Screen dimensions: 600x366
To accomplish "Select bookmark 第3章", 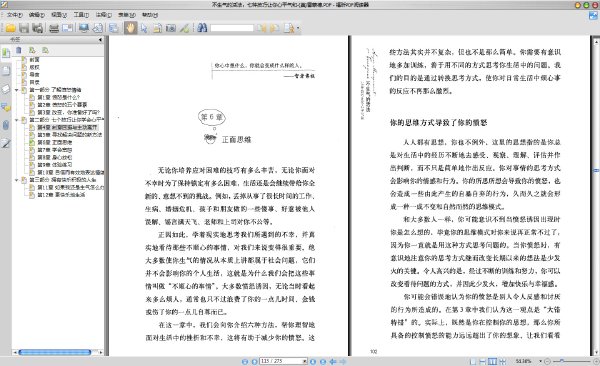I will pos(68,112).
